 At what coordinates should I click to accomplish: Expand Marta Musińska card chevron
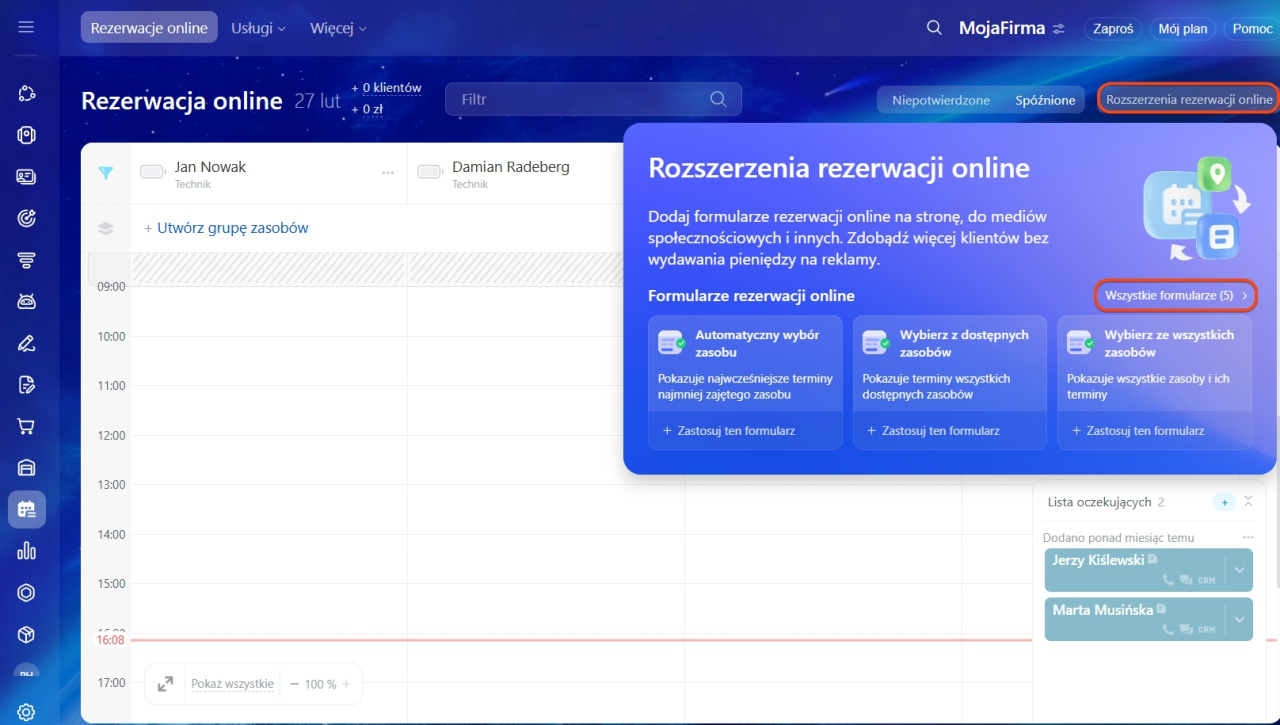point(1239,619)
